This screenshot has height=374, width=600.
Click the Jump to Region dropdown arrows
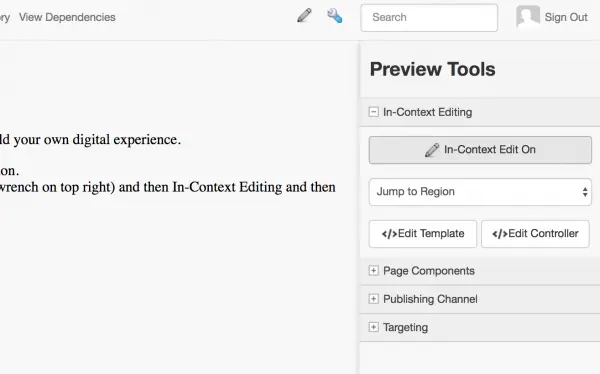click(x=585, y=192)
